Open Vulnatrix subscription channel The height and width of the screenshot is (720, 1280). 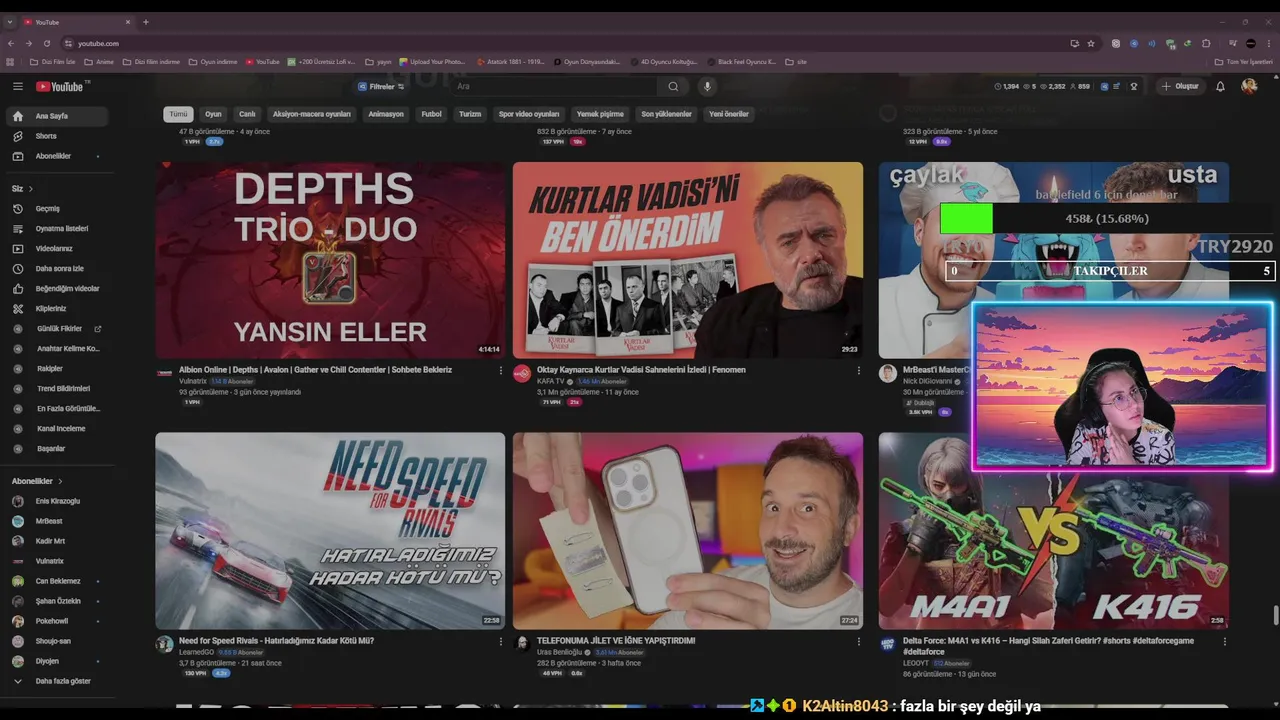coord(55,561)
